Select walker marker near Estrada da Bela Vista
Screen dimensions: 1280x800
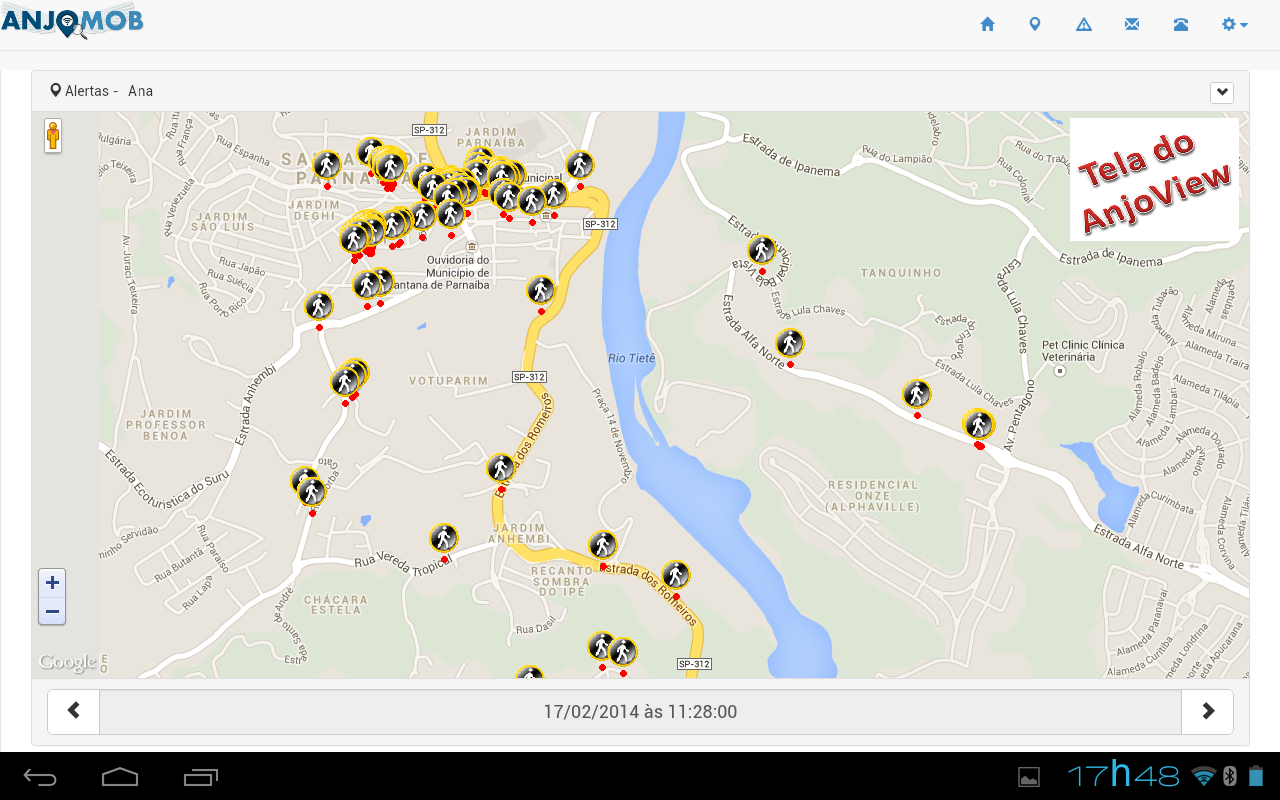pyautogui.click(x=762, y=250)
